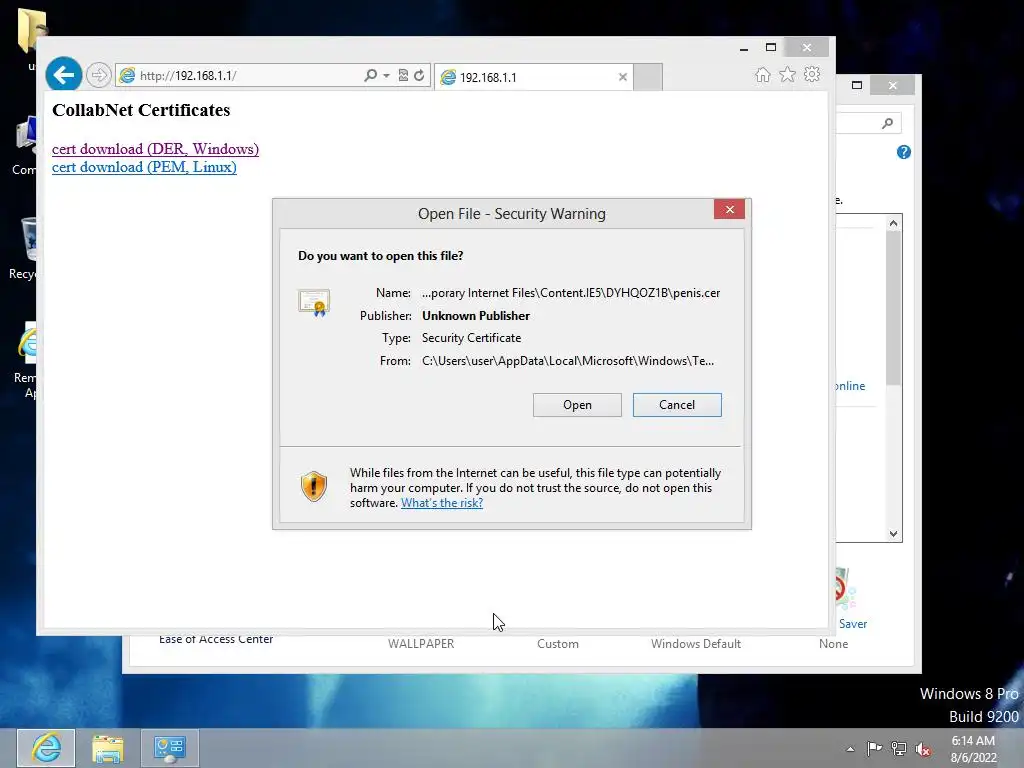This screenshot has width=1024, height=768.
Task: Open the Internet Explorer tools gear menu
Action: coord(812,74)
